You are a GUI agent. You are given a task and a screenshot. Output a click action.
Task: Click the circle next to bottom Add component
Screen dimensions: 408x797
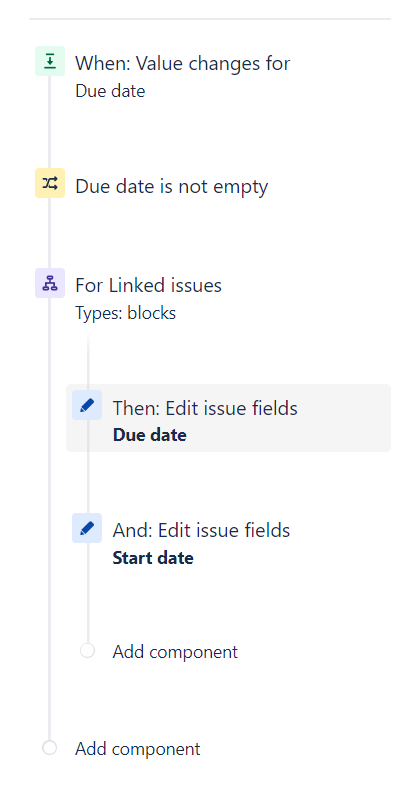[x=50, y=748]
